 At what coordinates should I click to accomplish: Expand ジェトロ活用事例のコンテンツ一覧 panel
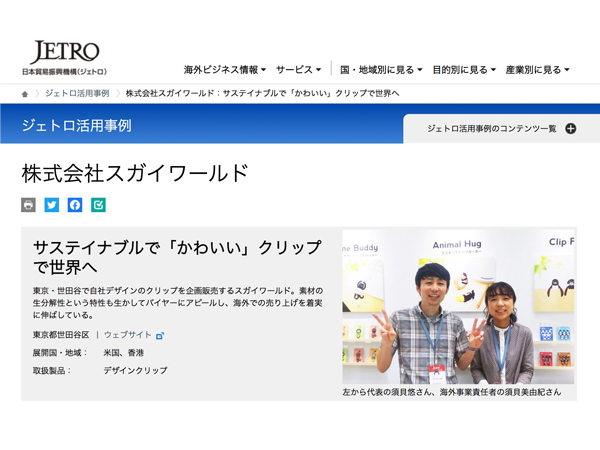point(500,128)
